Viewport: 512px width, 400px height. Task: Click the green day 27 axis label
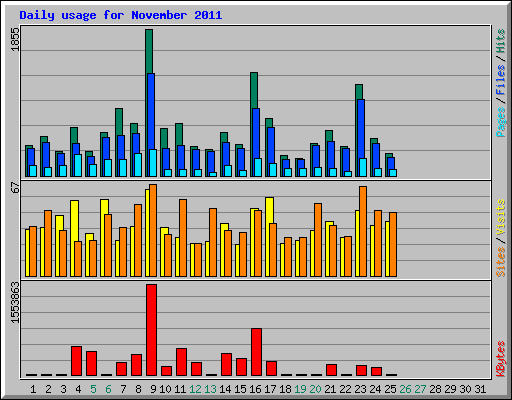pyautogui.click(x=420, y=389)
